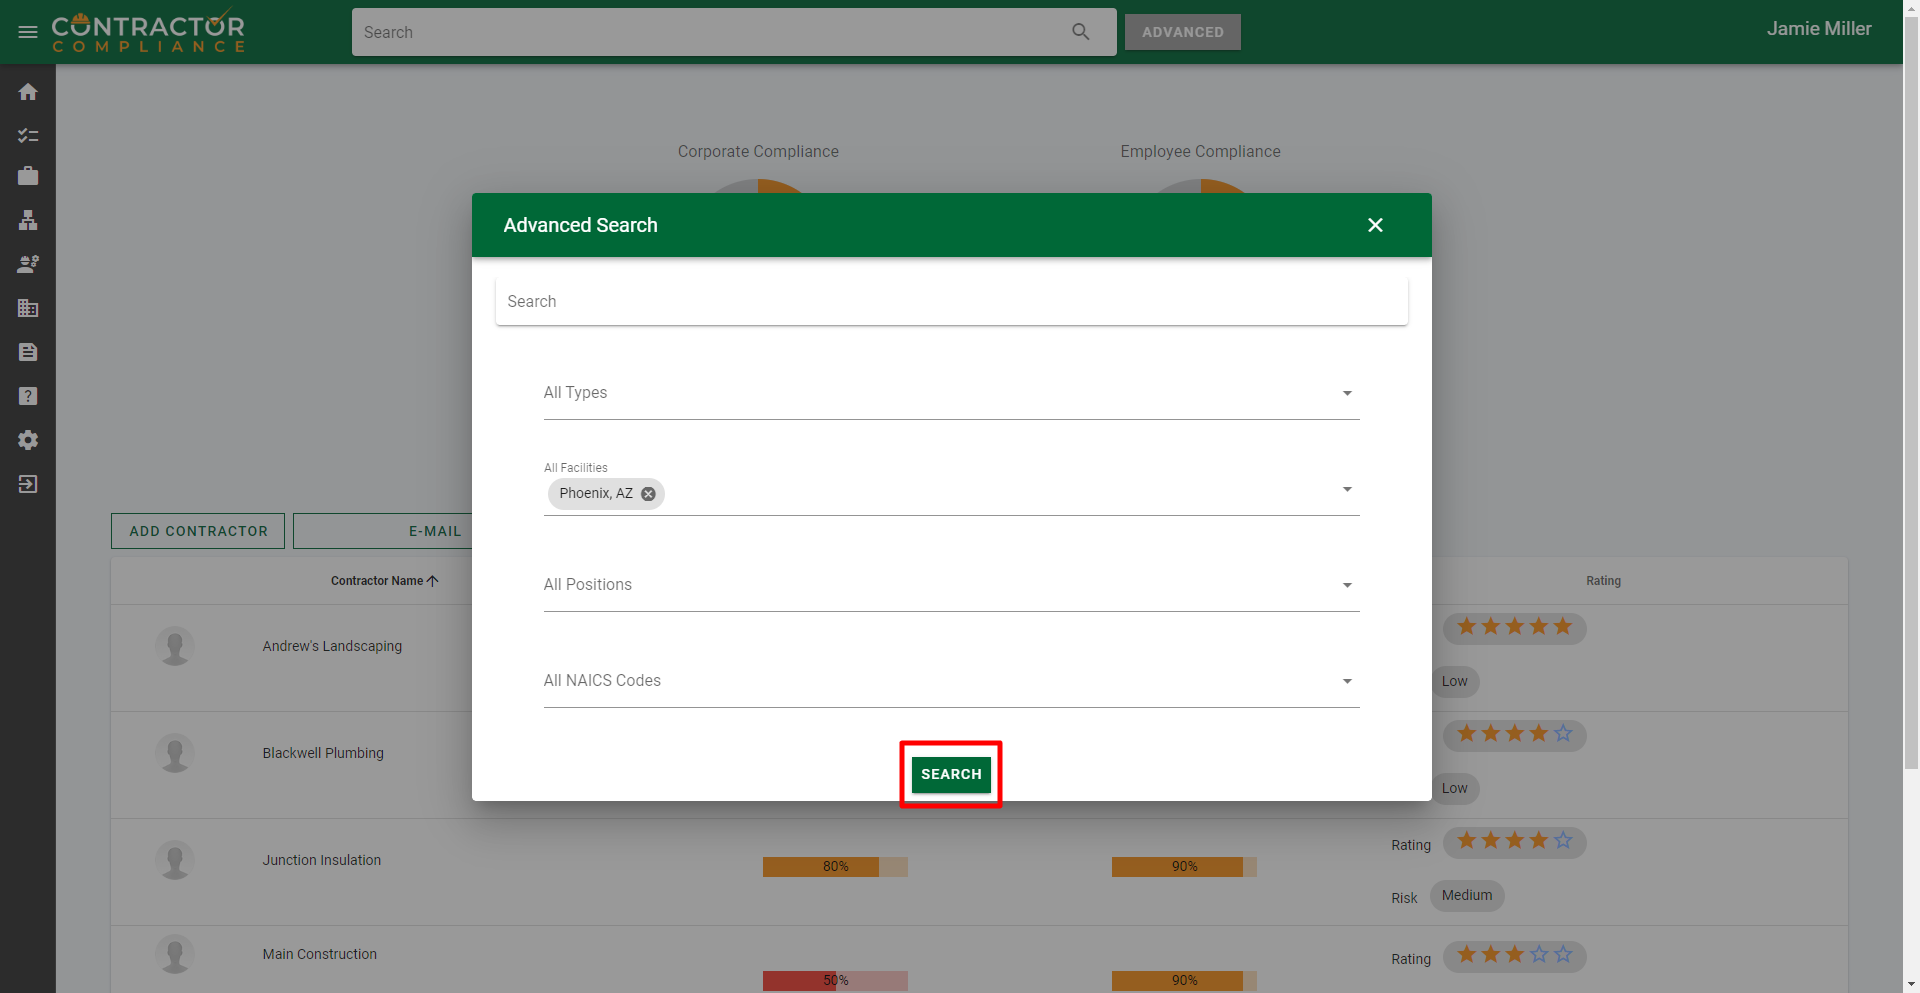Click the ADD CONTRACTOR button
The width and height of the screenshot is (1920, 993).
click(198, 531)
